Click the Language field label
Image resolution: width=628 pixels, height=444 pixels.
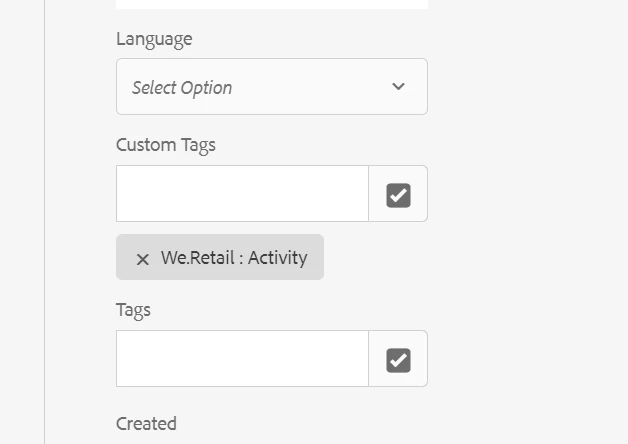pos(154,40)
